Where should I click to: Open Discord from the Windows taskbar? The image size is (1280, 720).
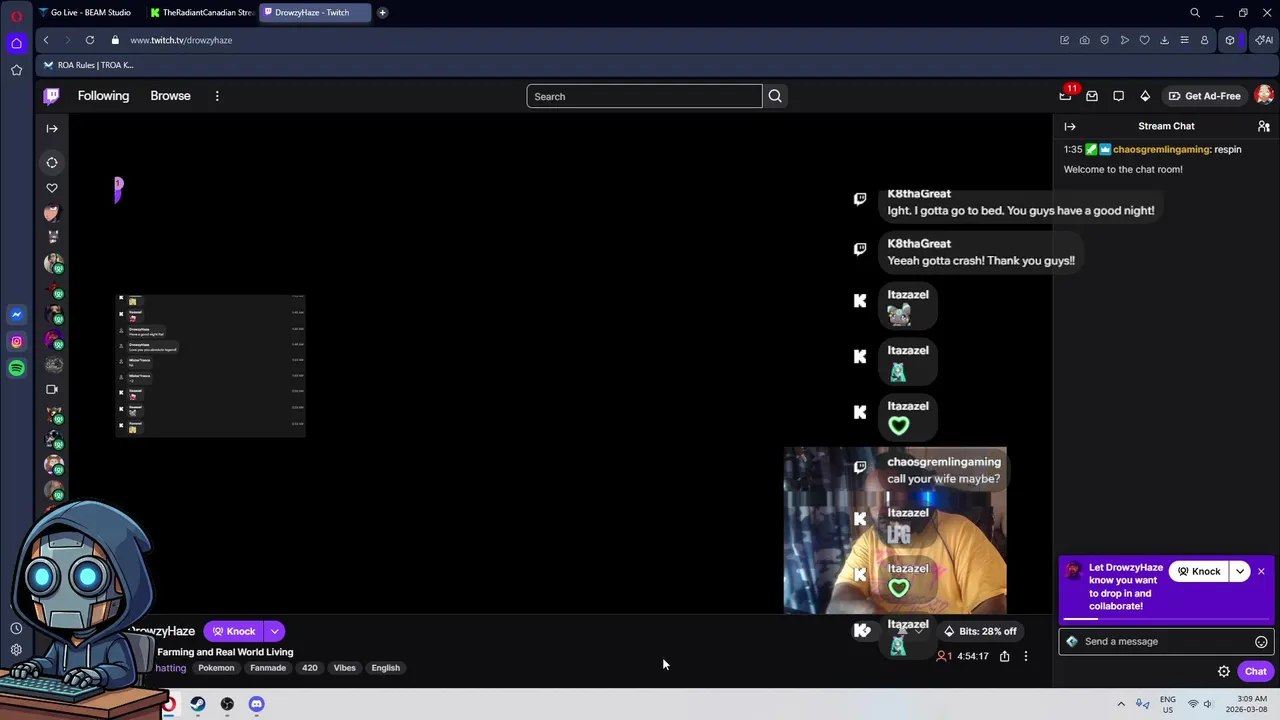point(256,704)
